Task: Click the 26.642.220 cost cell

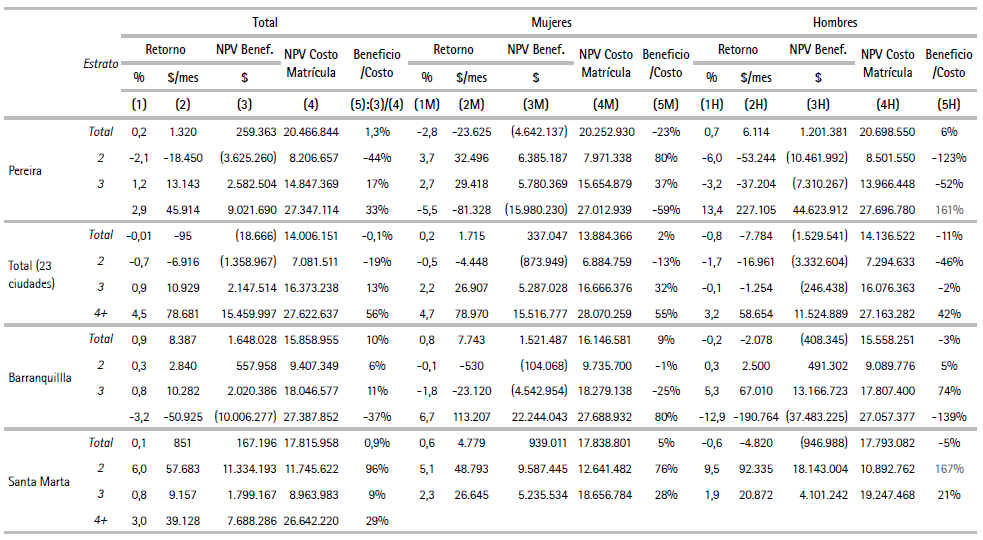Action: [312, 521]
